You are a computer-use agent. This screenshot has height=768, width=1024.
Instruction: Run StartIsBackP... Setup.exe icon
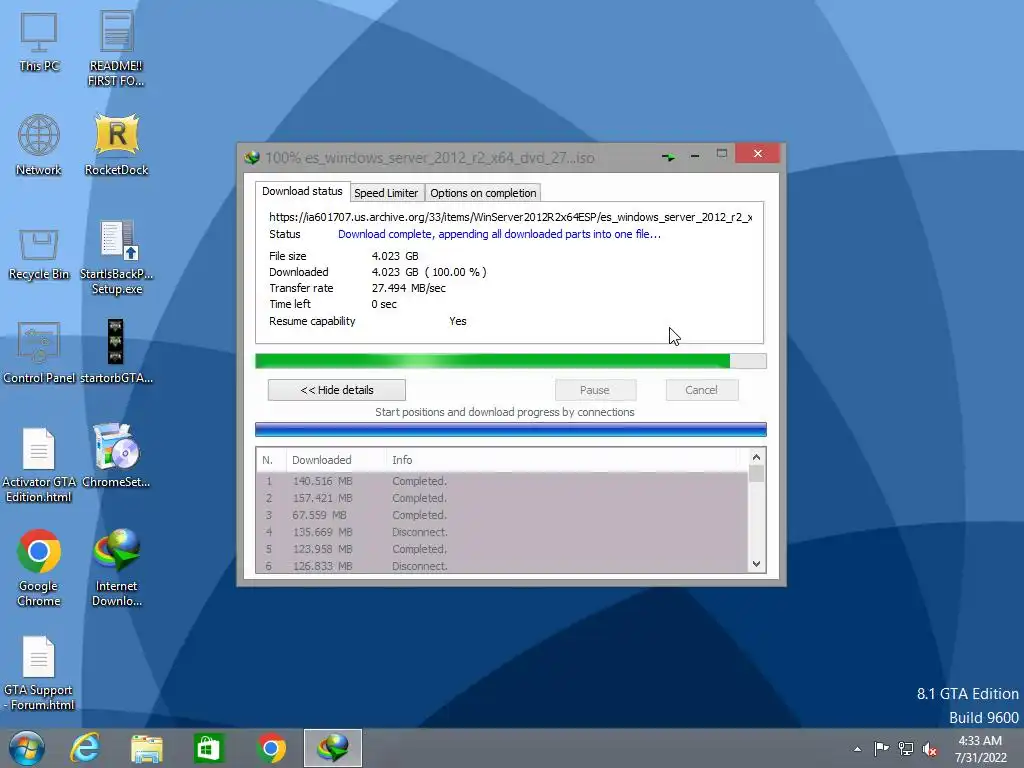point(116,257)
